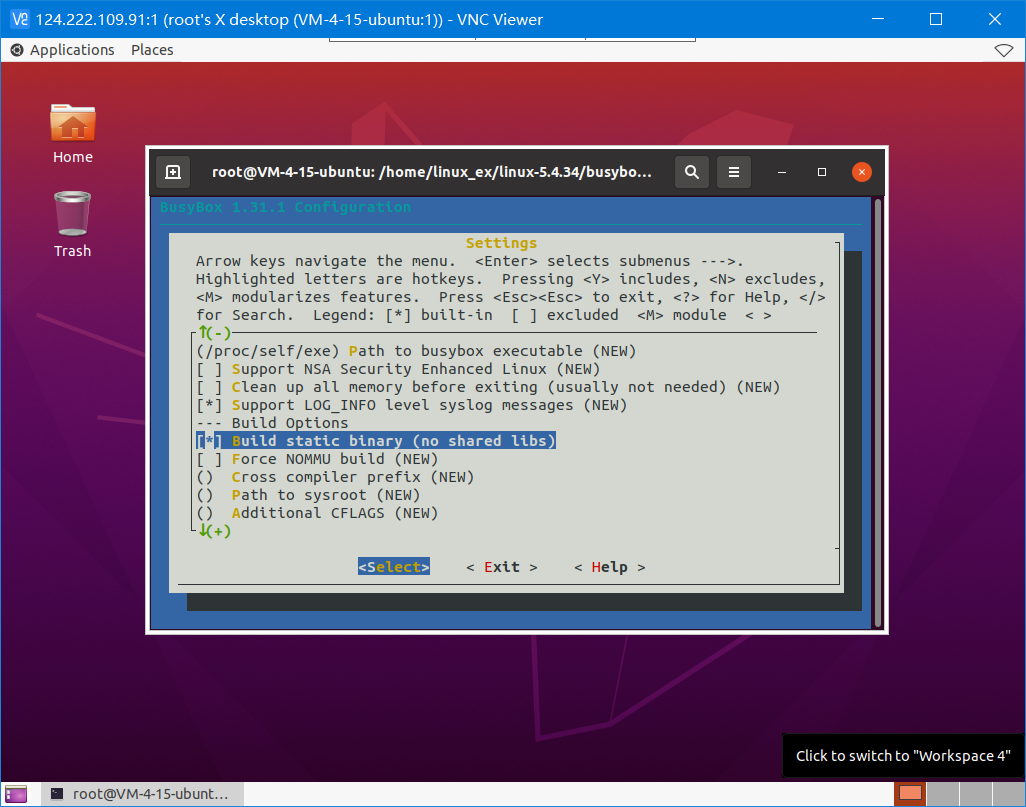The height and width of the screenshot is (807, 1026).
Task: Click the terminal search magnifier icon
Action: (x=692, y=172)
